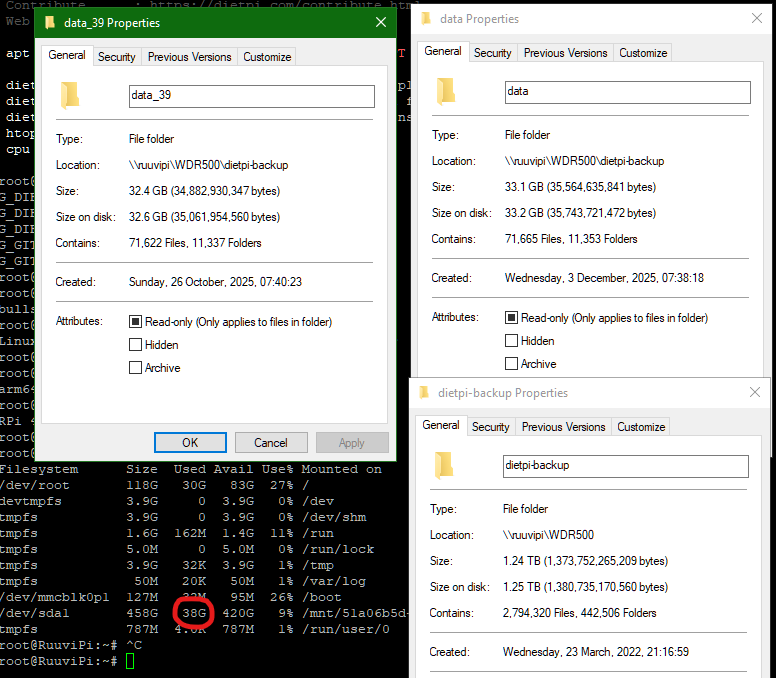Click the large folder icon in dietpi-backup Properties
Screen dimensions: 776x678
[444, 465]
